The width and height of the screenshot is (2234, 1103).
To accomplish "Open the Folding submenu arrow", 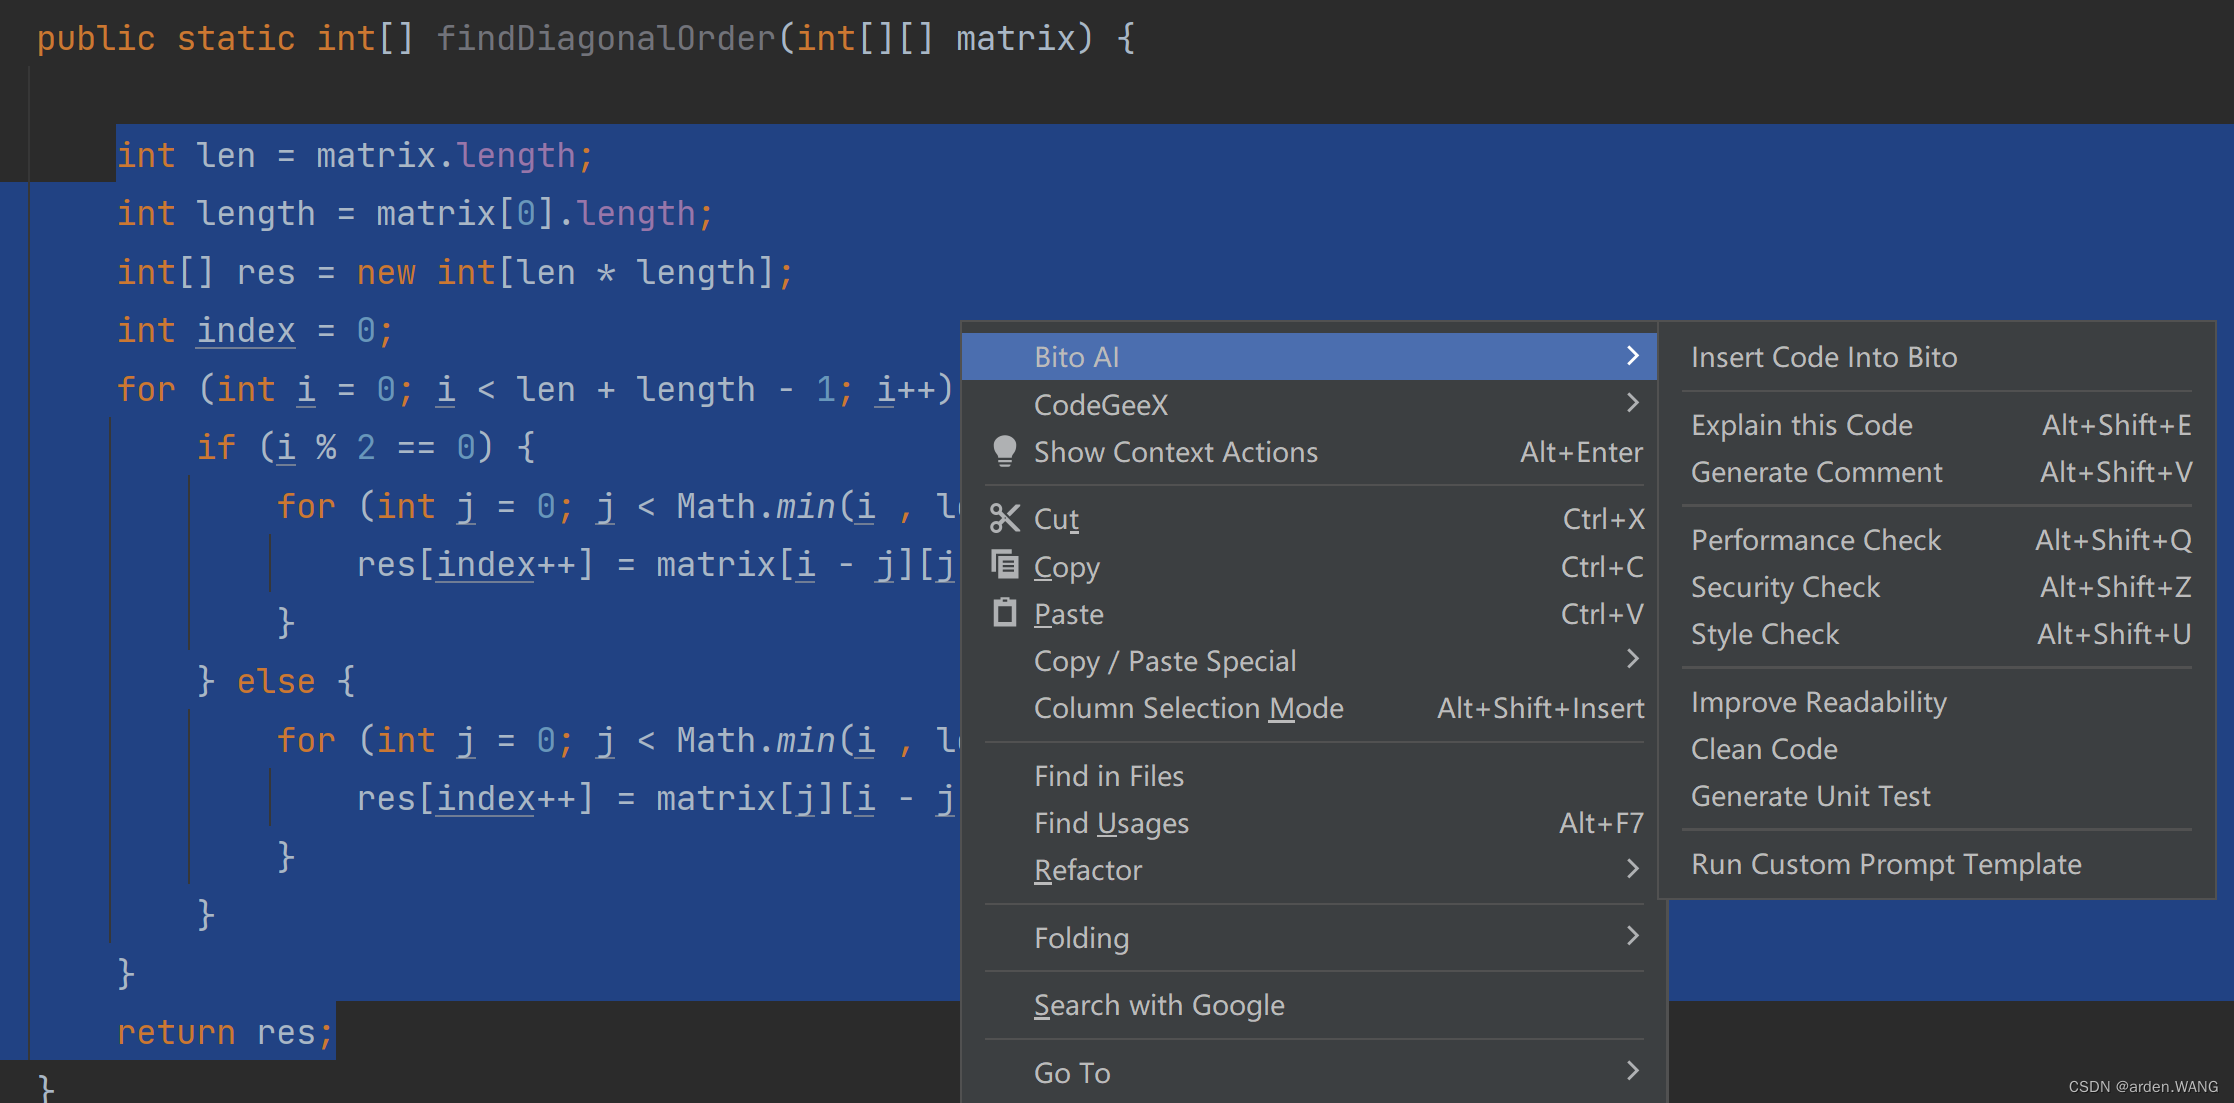I will tap(1632, 936).
